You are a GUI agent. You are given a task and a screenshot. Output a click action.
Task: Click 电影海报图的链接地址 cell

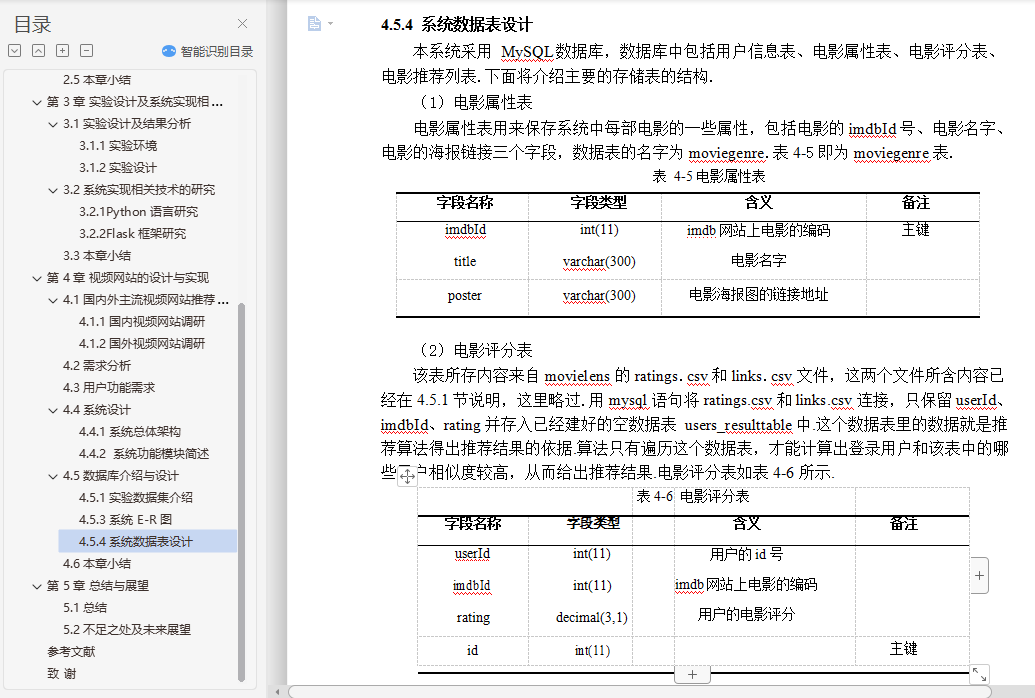tap(758, 295)
